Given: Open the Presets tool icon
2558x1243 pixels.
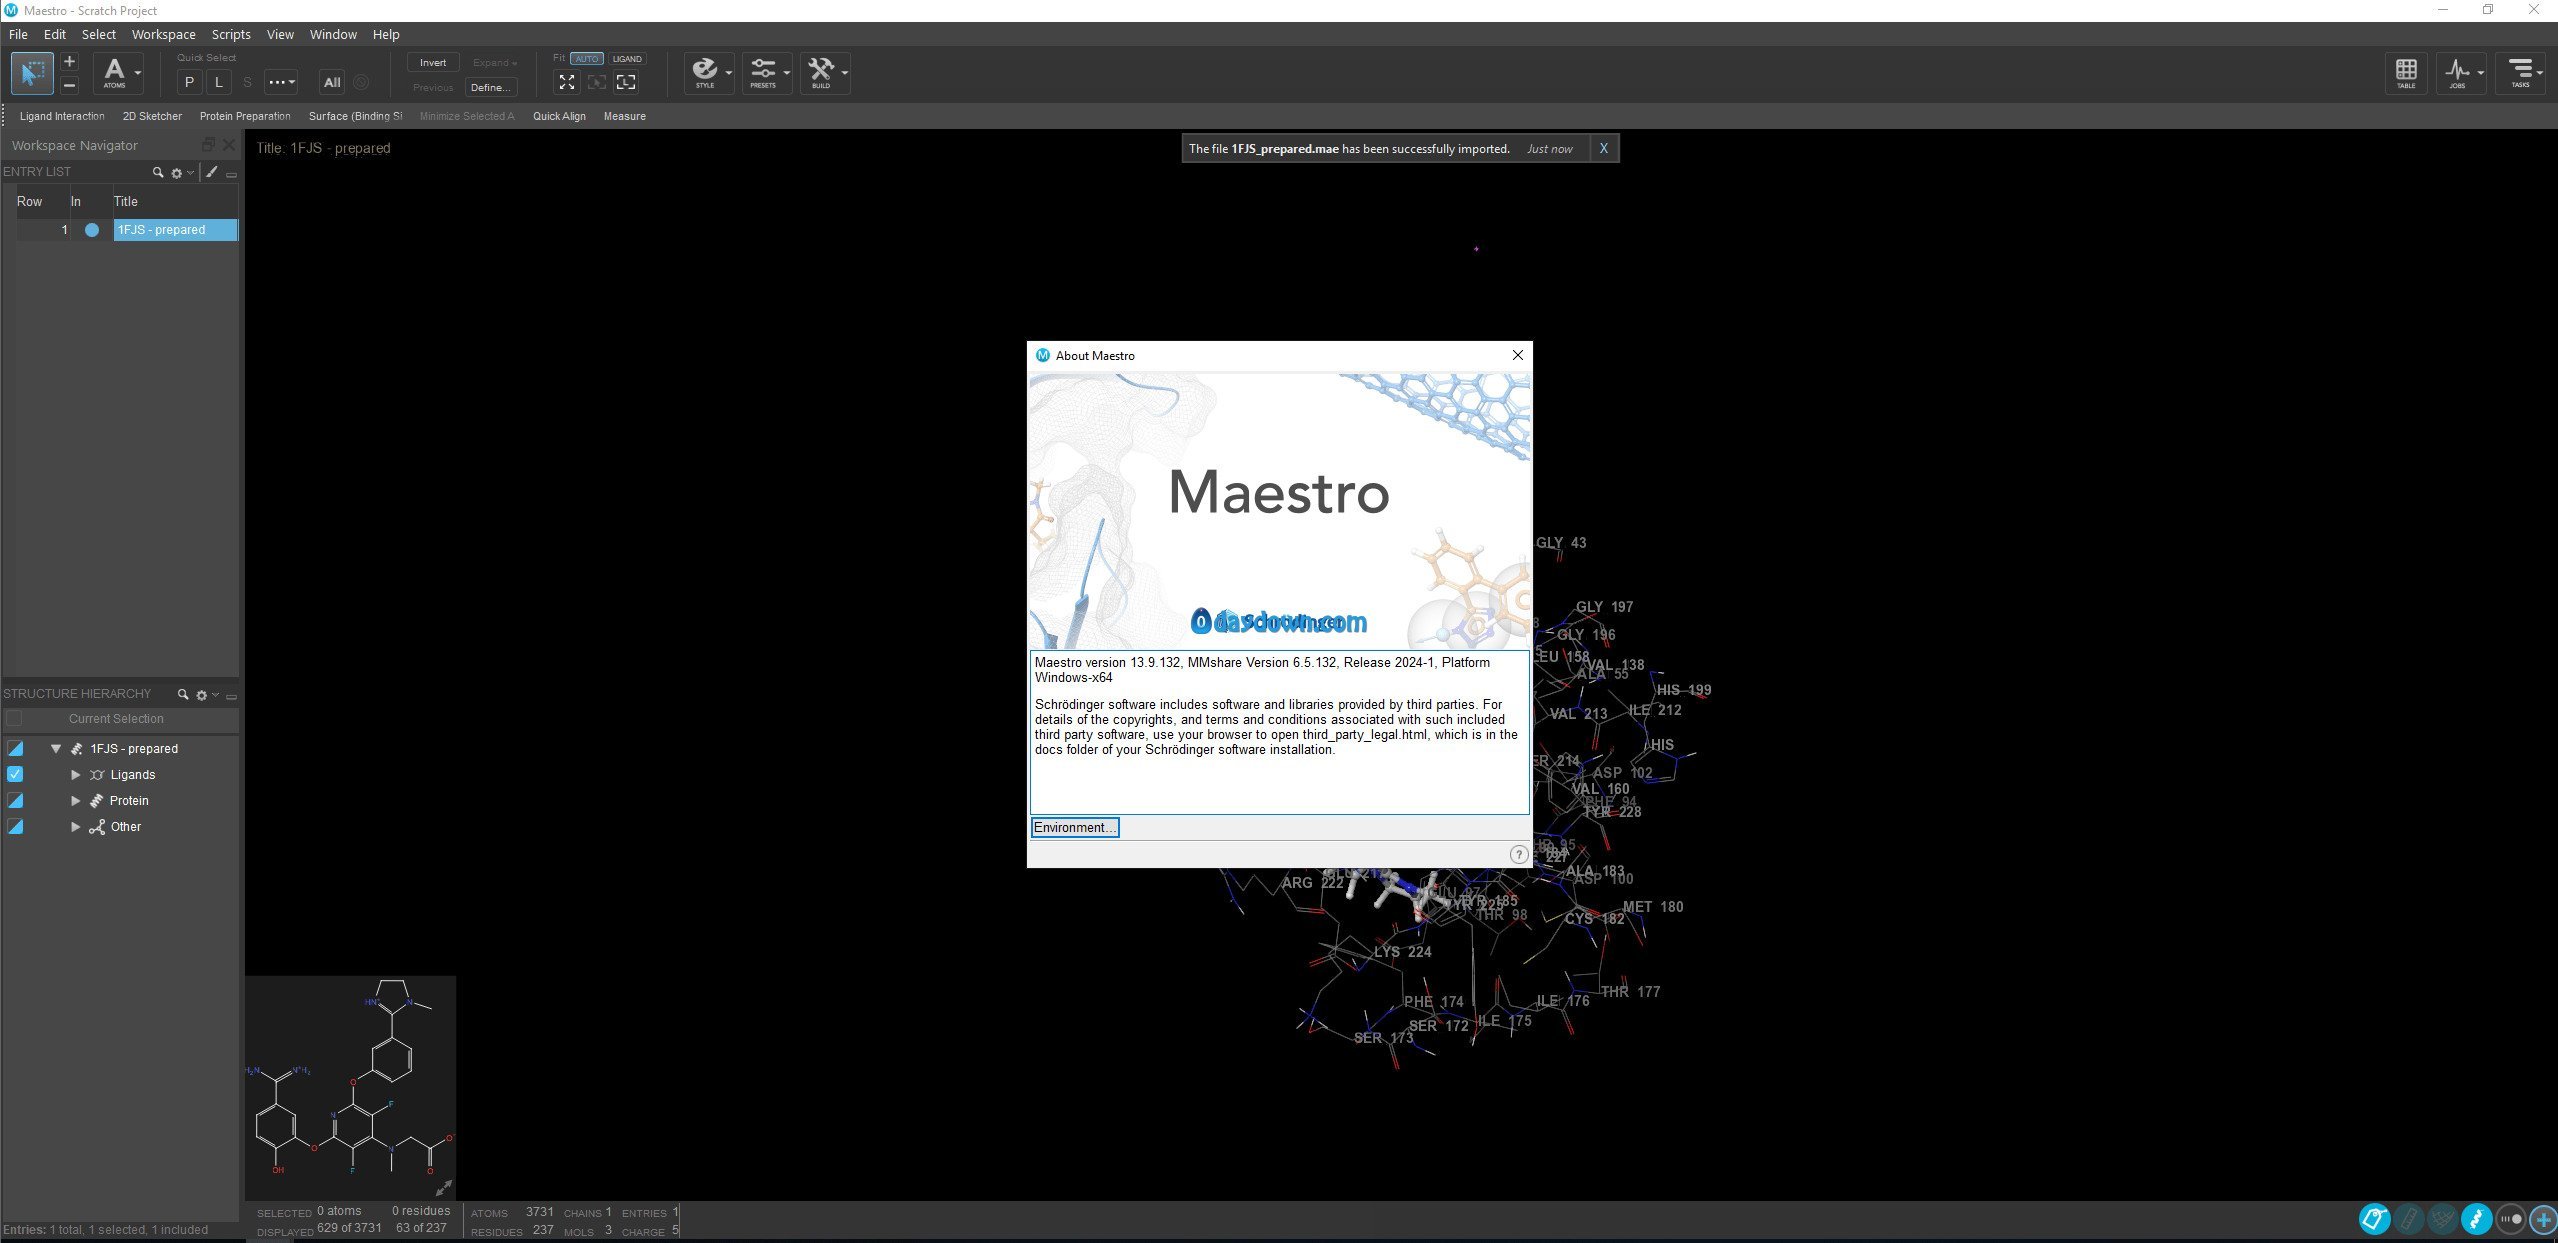Looking at the screenshot, I should point(763,72).
